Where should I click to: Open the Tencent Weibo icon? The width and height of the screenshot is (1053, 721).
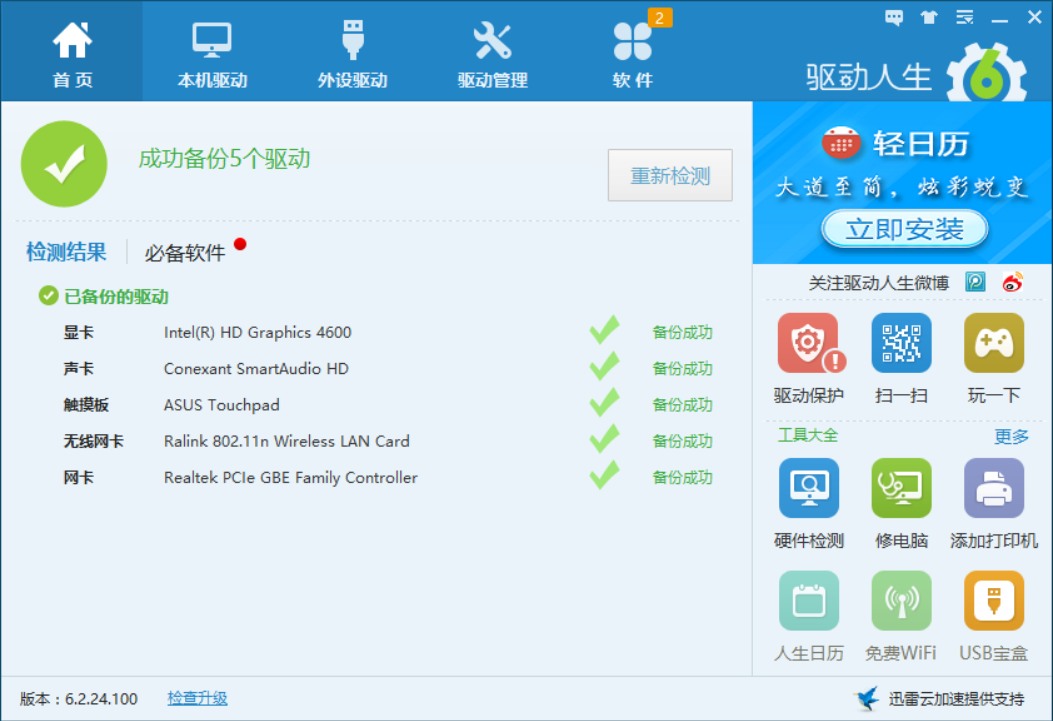tap(975, 282)
